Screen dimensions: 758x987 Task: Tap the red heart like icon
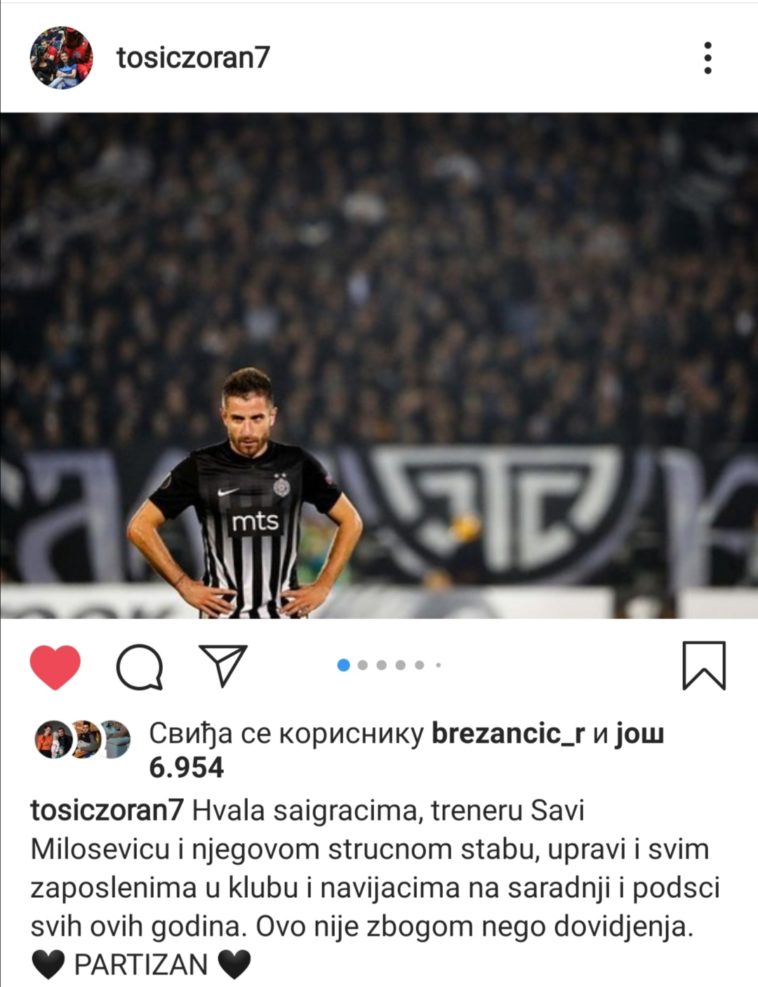click(55, 667)
